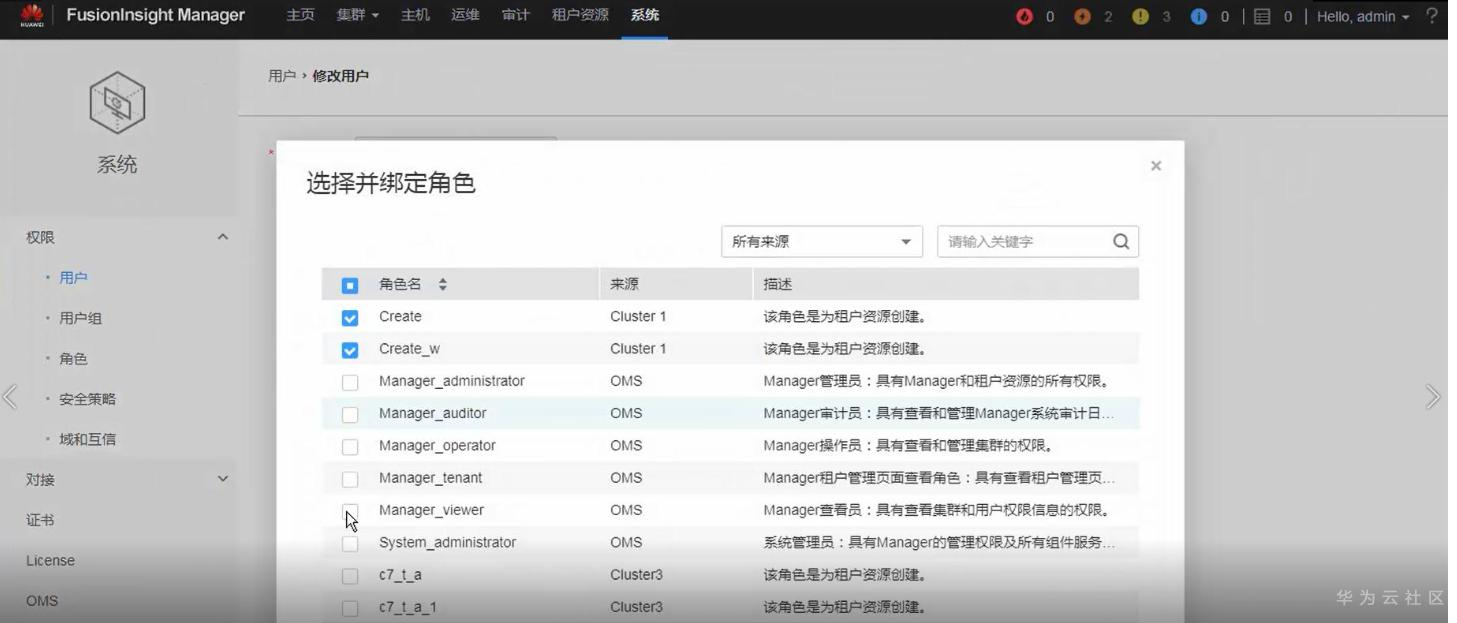Click the left page arrow
This screenshot has width=1457, height=623.
[x=11, y=397]
